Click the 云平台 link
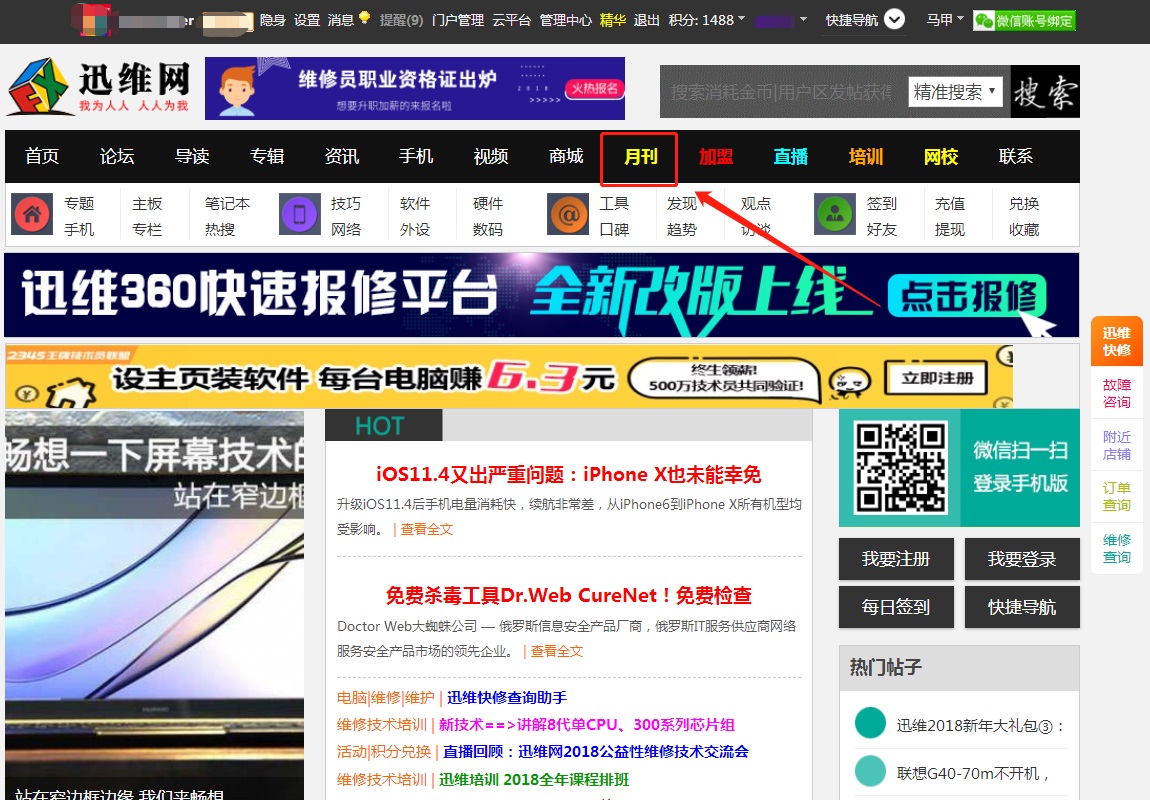 coord(511,21)
